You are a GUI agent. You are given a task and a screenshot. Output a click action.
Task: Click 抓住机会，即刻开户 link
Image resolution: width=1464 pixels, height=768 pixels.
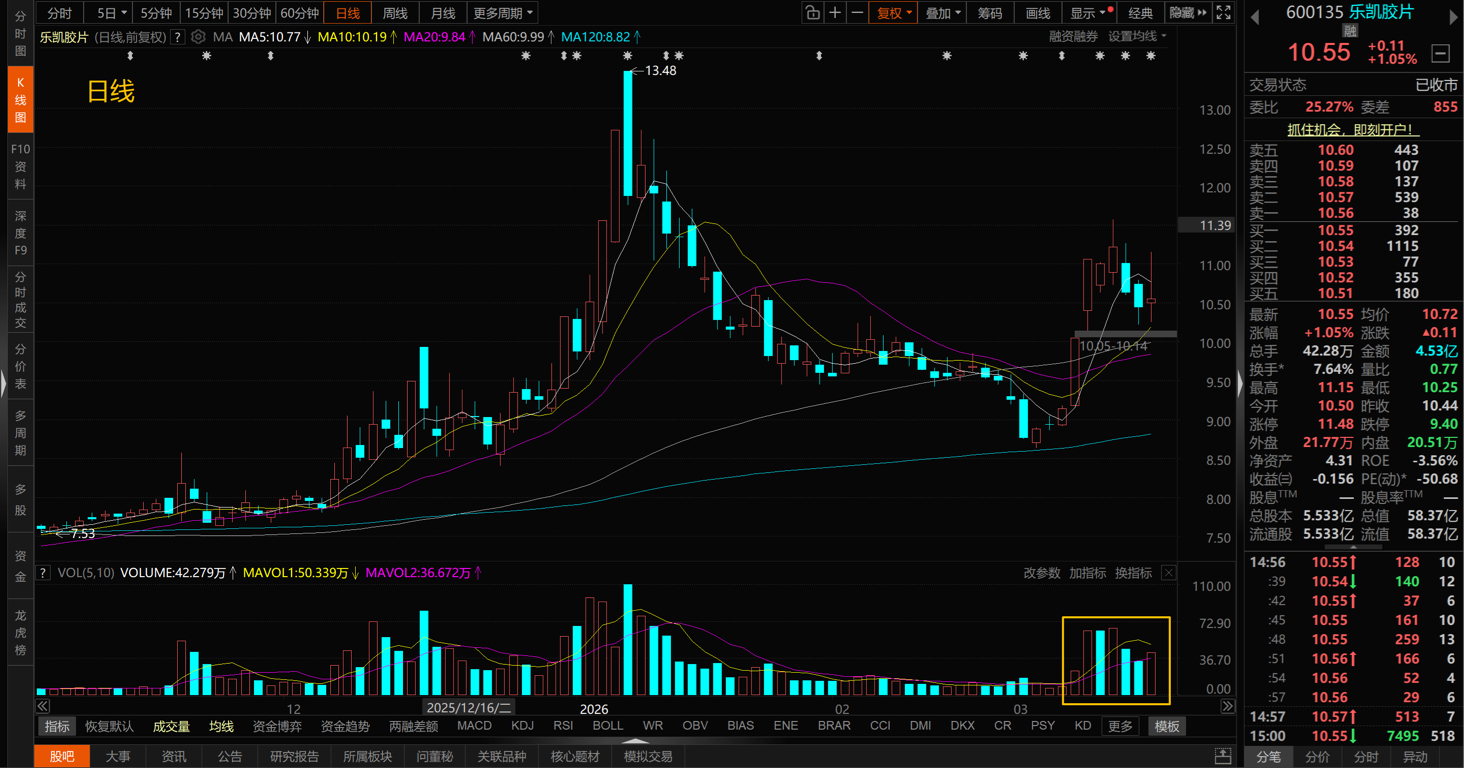point(1353,130)
